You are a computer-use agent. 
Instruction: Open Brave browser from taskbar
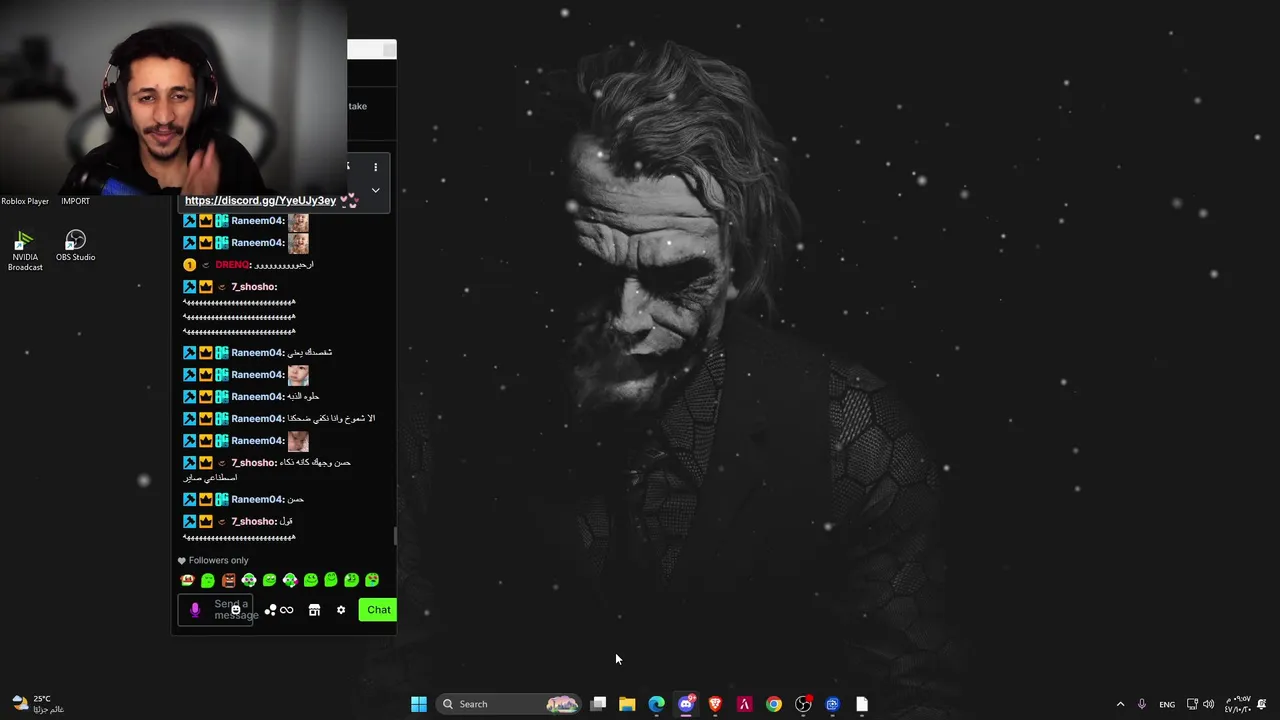point(715,704)
